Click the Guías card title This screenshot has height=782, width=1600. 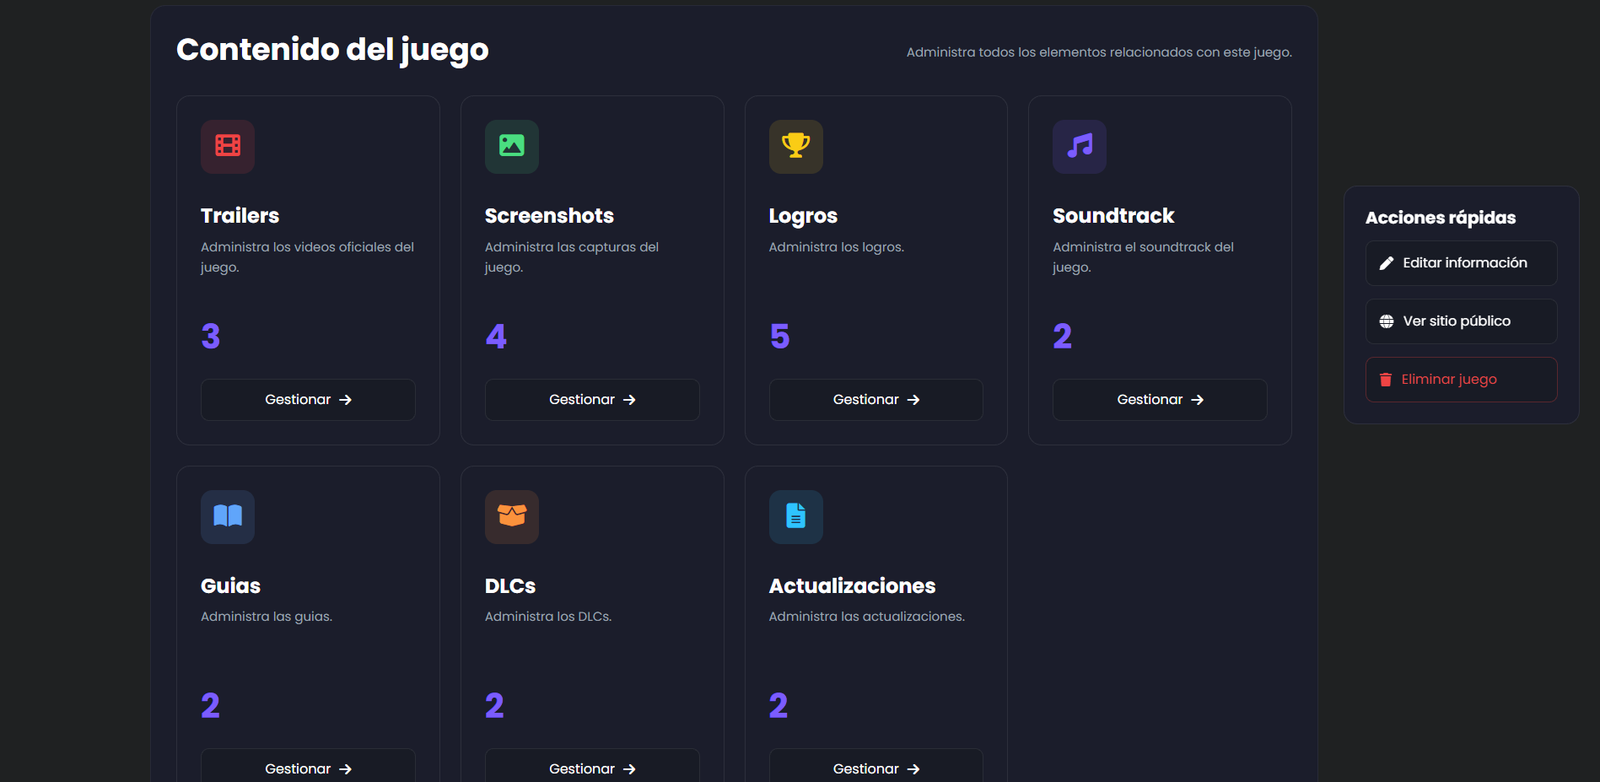pos(230,586)
